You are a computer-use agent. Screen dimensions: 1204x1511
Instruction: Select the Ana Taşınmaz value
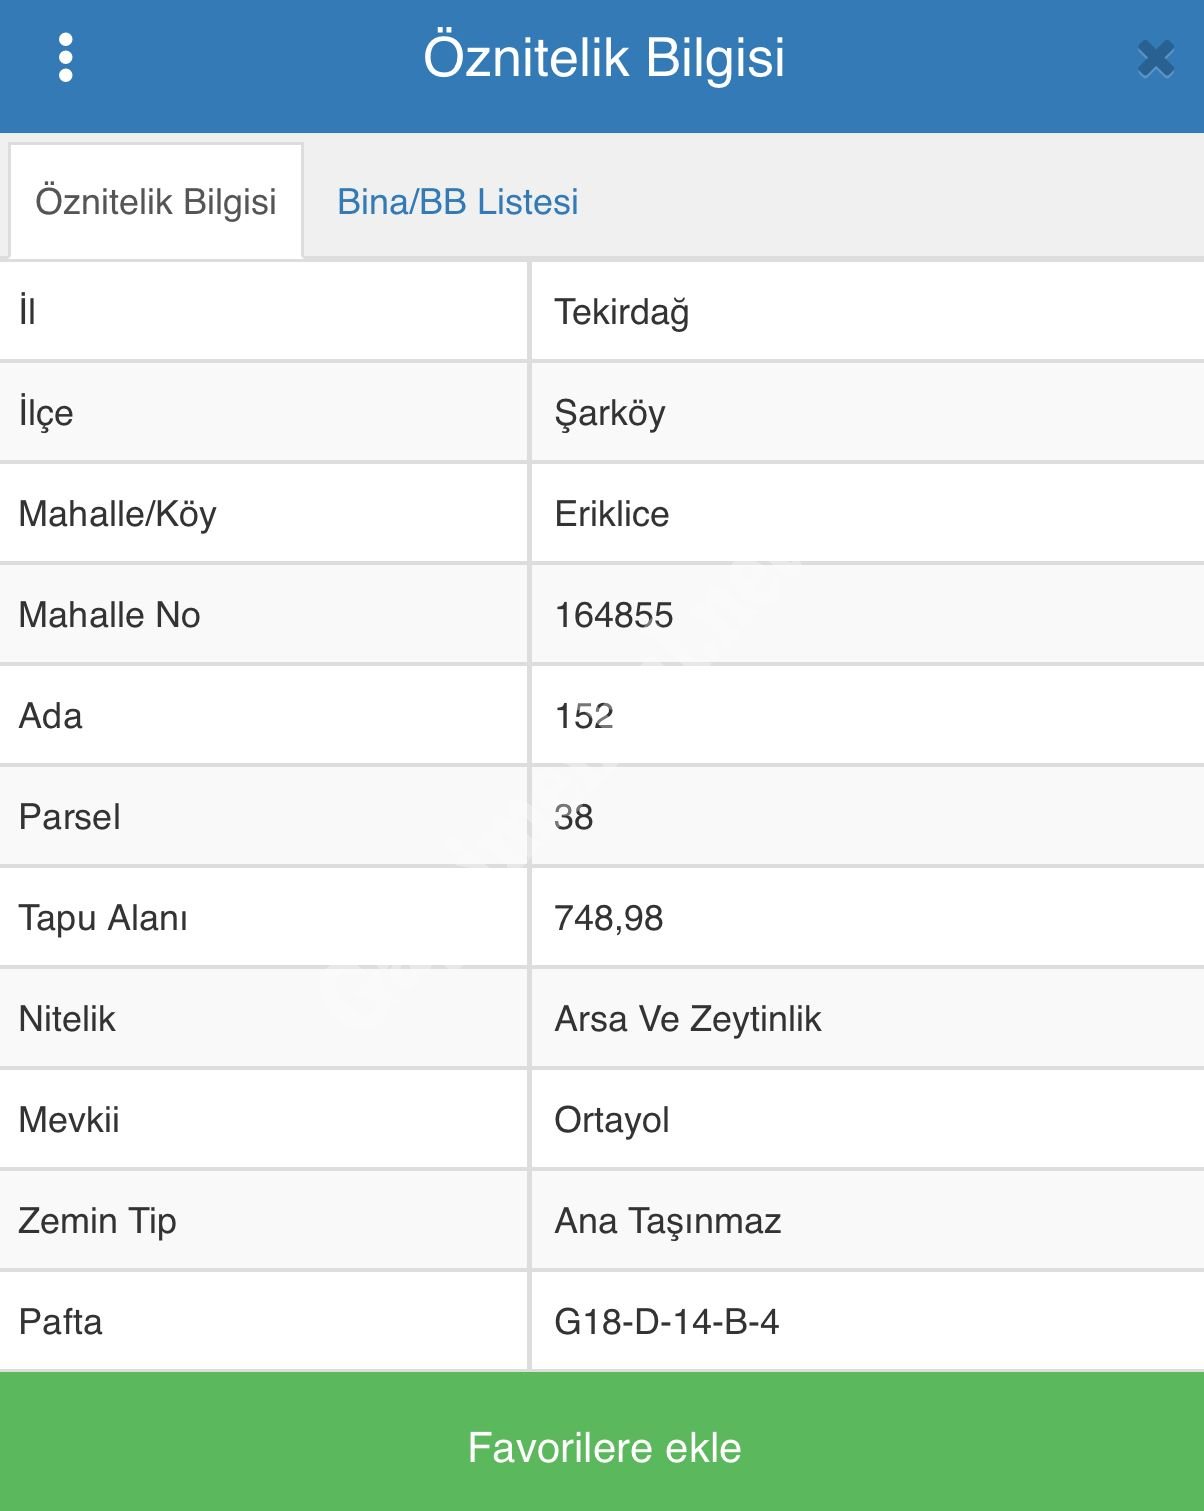(x=667, y=1221)
